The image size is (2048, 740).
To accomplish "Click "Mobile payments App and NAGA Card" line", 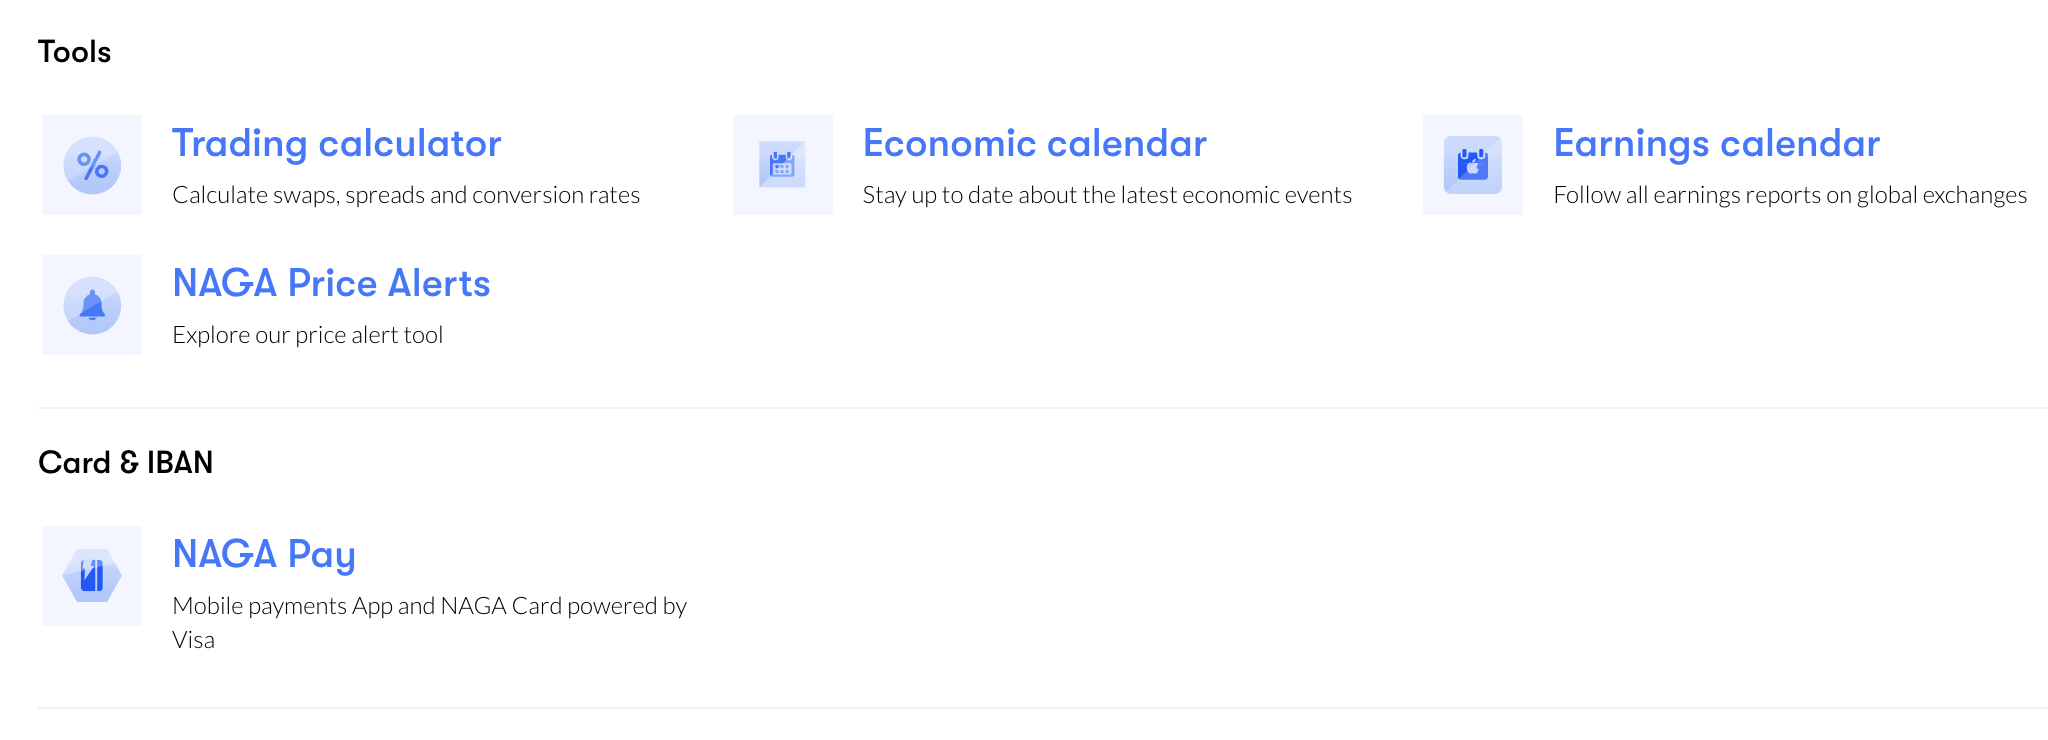I will (x=429, y=606).
